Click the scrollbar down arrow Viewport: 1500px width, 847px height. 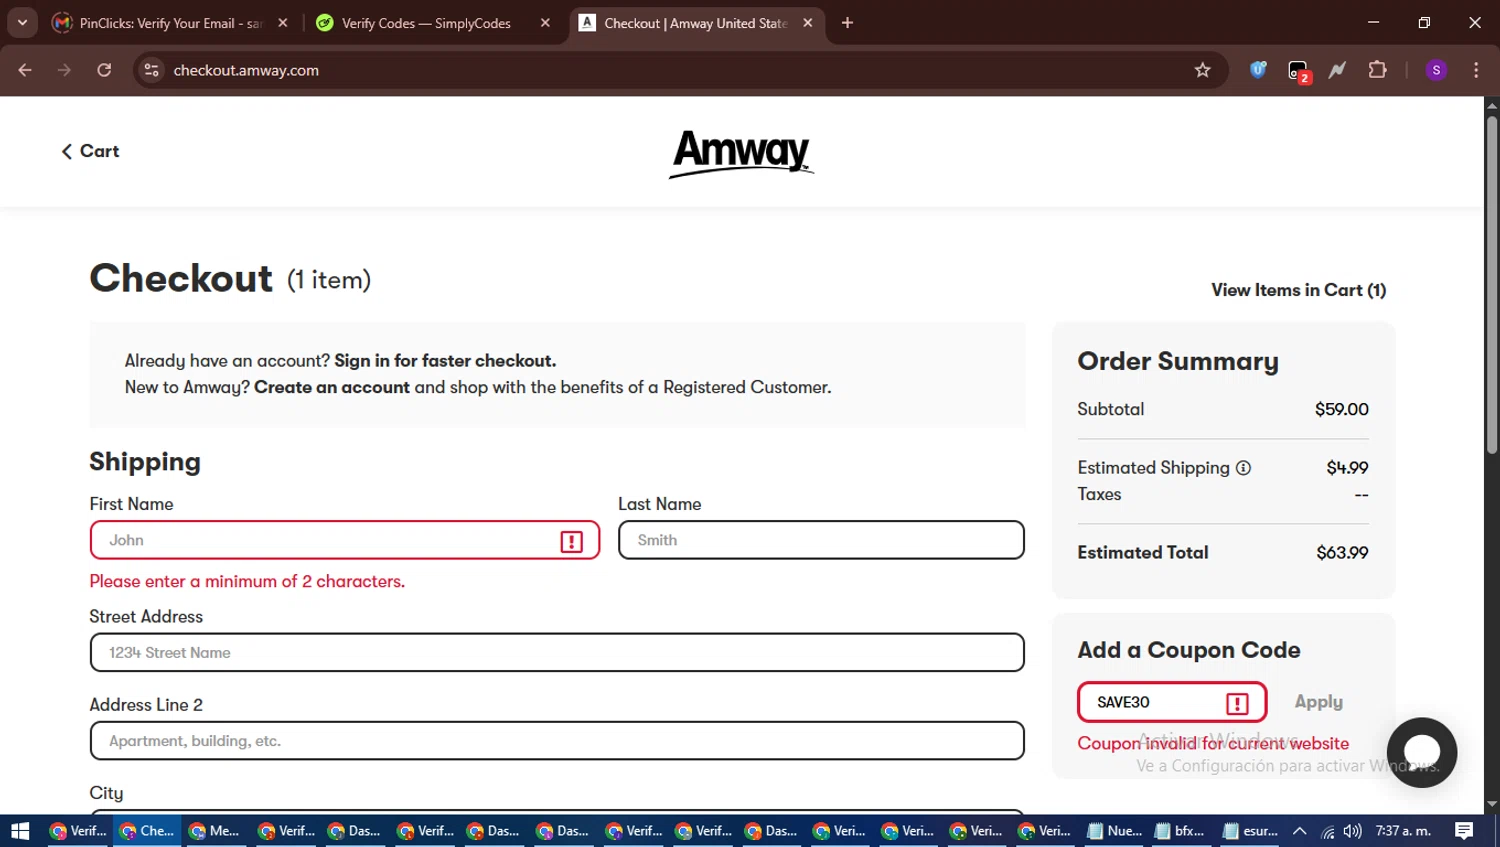tap(1492, 805)
